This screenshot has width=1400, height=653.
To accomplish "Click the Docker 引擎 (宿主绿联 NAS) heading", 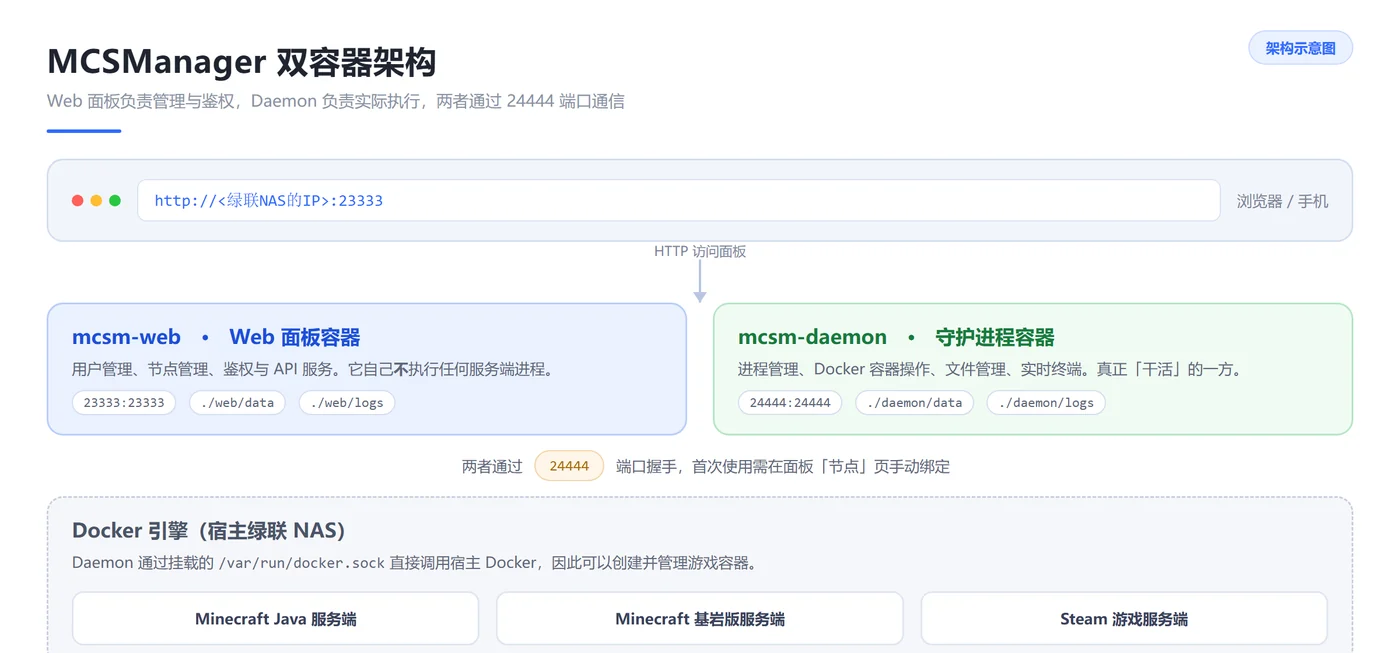I will (x=209, y=530).
